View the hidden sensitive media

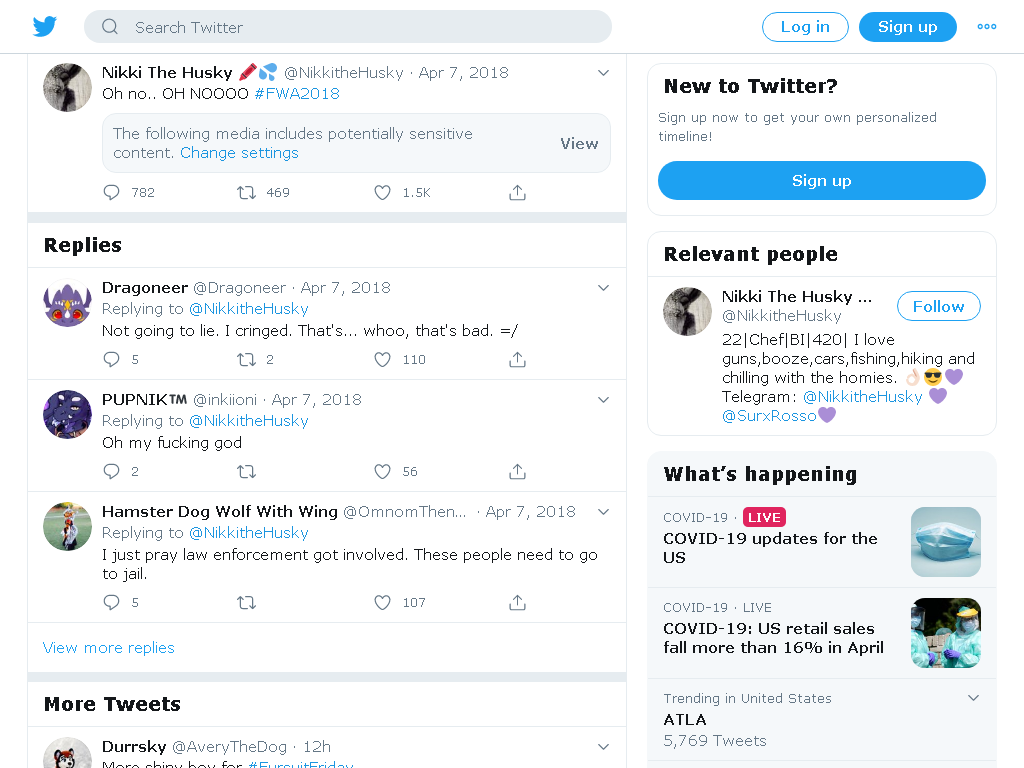click(579, 144)
